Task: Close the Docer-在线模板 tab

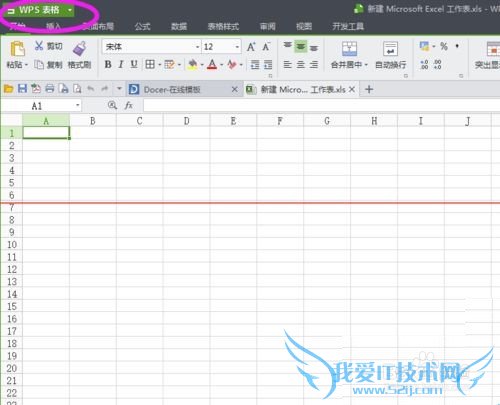Action: [x=235, y=89]
